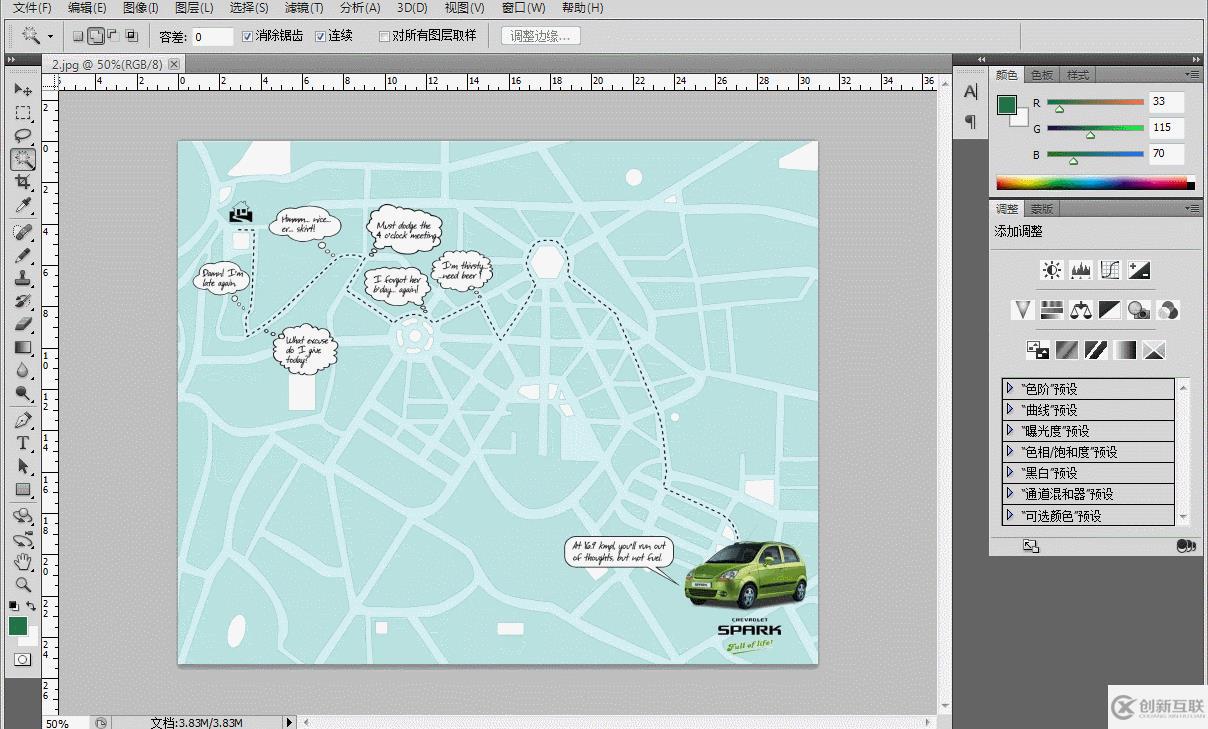Click the foreground color swatch in Color panel
This screenshot has width=1208, height=729.
point(1006,105)
